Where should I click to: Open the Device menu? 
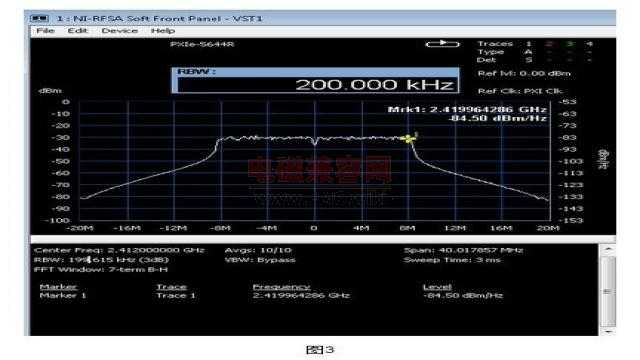[120, 31]
